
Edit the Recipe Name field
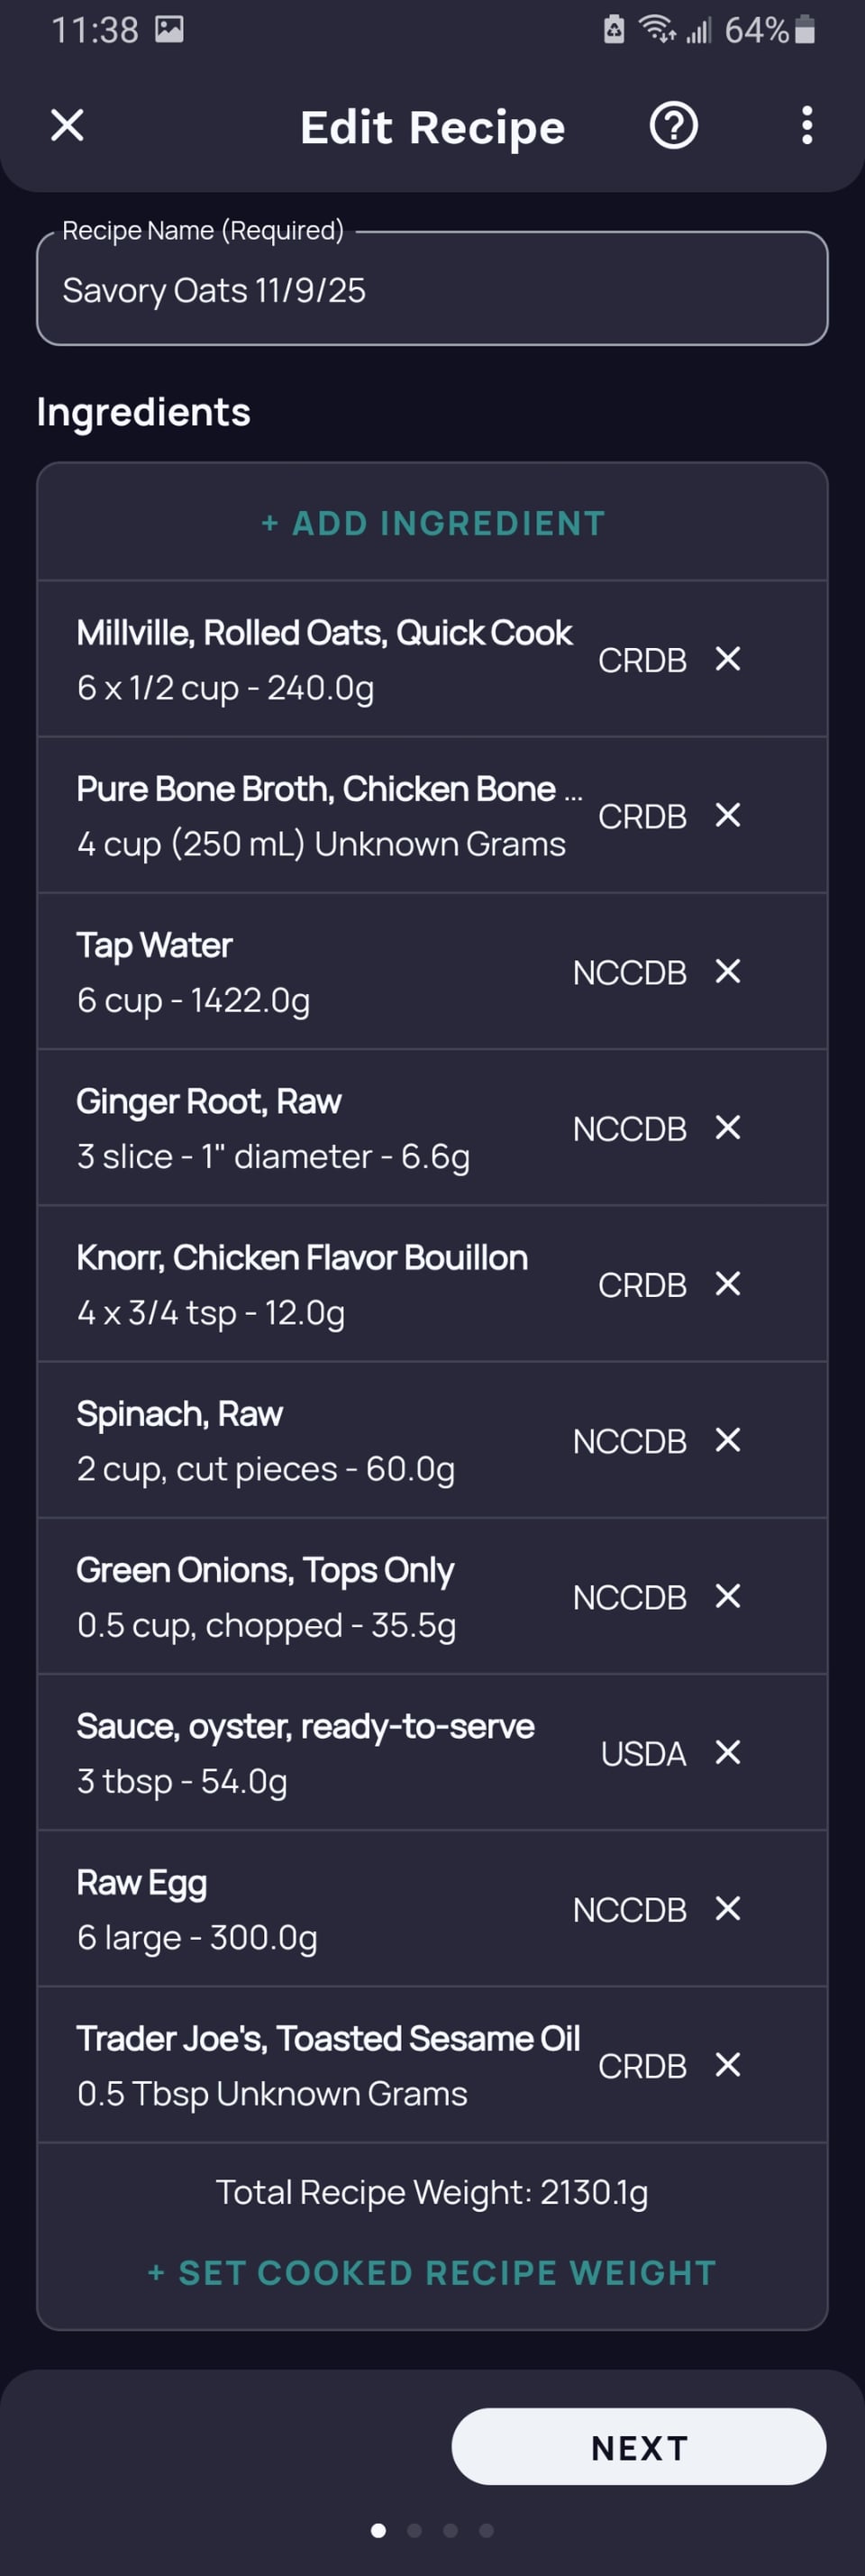coord(432,290)
